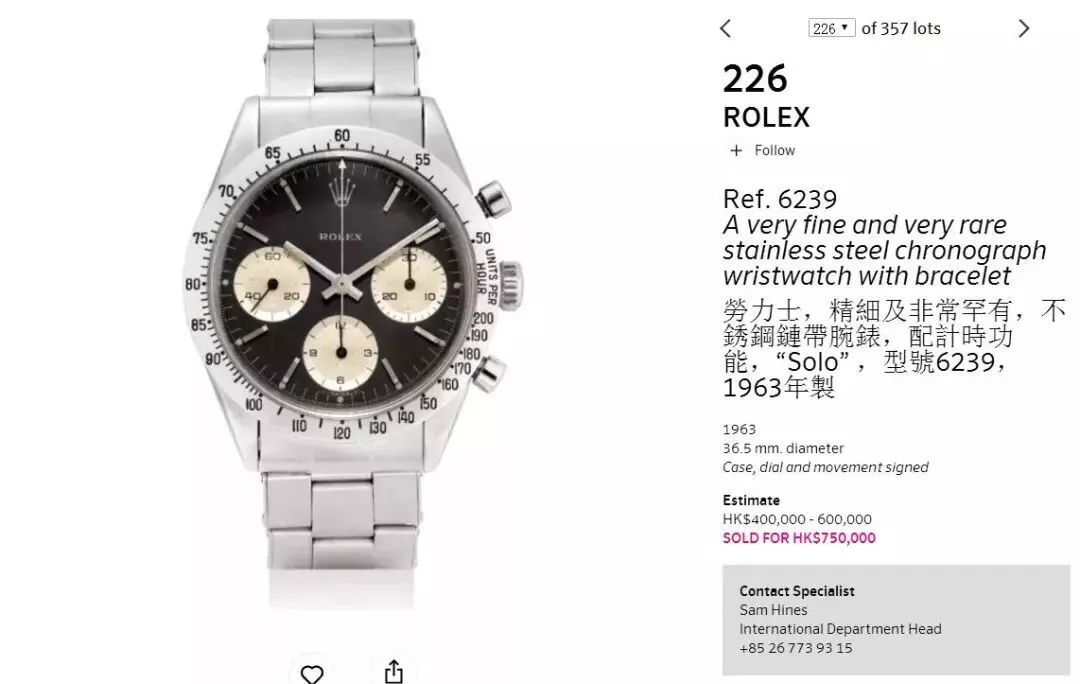Click the Contact Specialist heading
The image size is (1080, 684).
(797, 591)
